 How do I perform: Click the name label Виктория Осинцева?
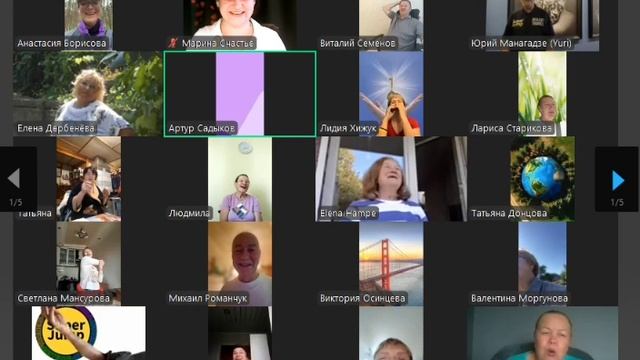coord(362,298)
